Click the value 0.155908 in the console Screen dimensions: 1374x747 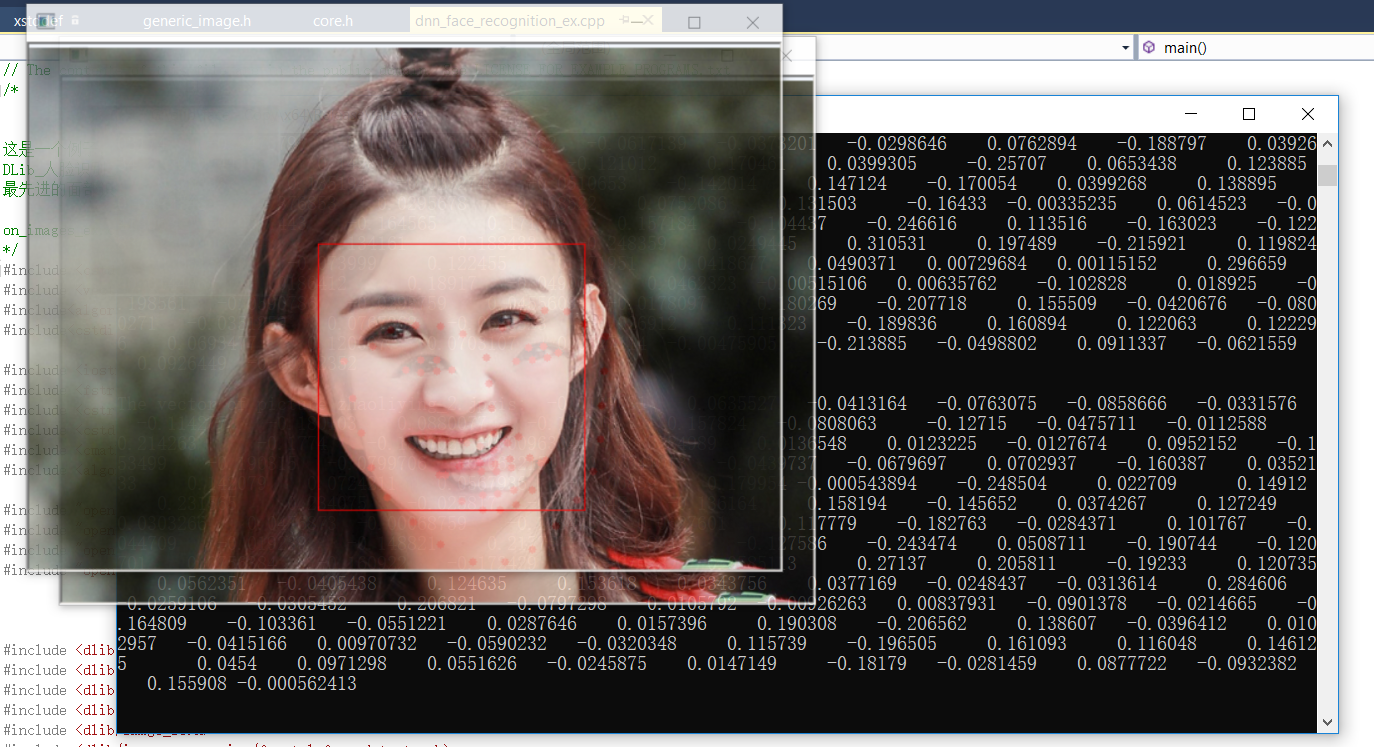(x=187, y=684)
